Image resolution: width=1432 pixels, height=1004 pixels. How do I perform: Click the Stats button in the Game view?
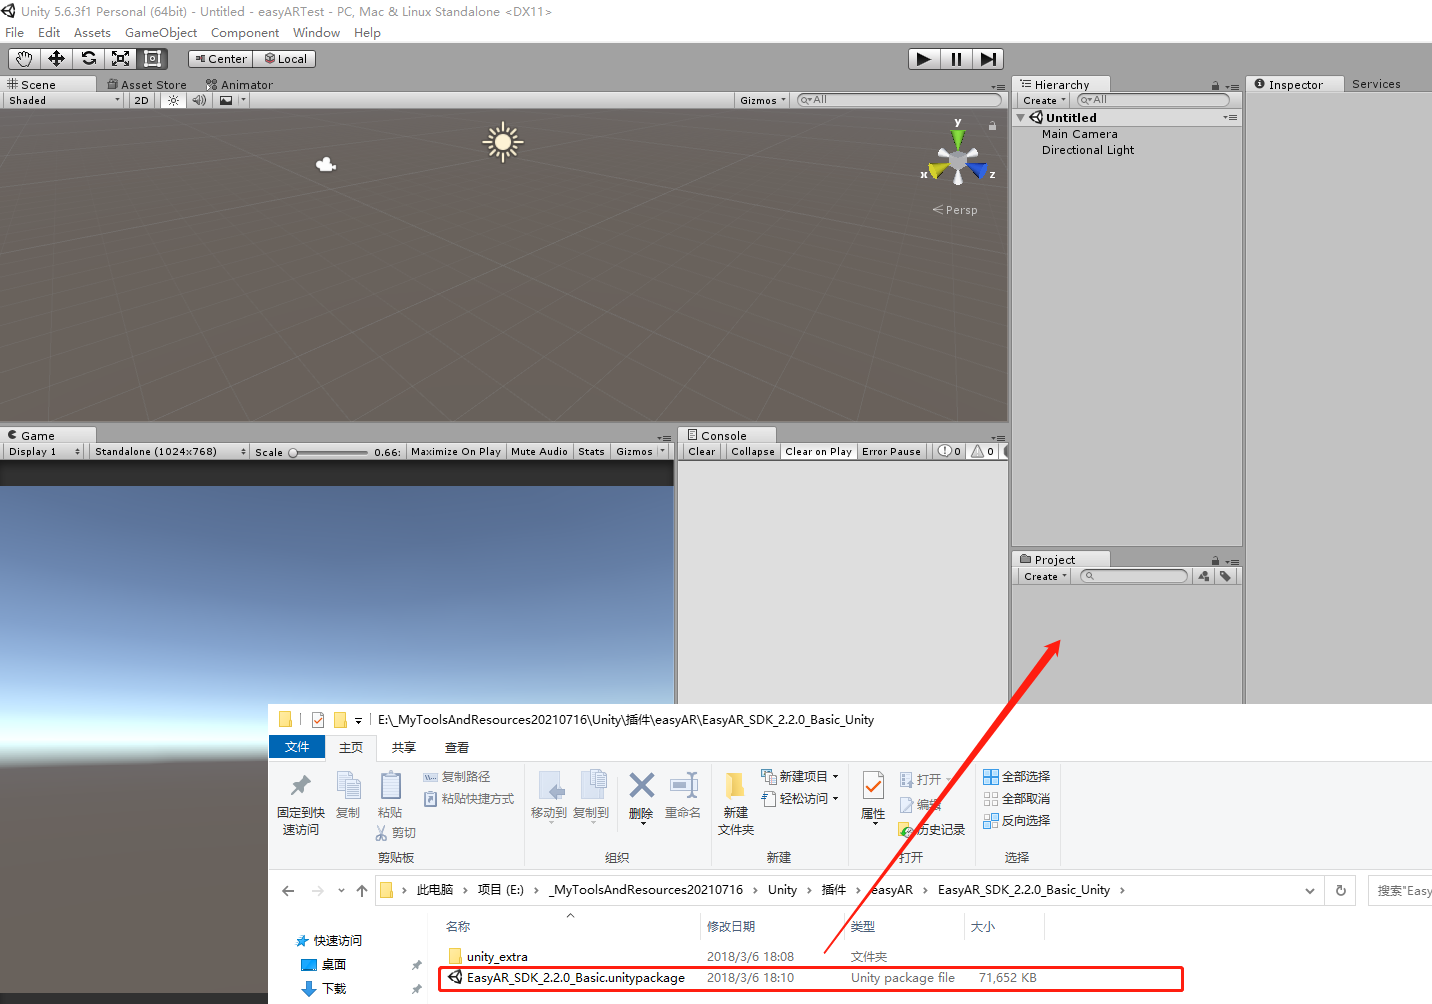click(x=591, y=451)
